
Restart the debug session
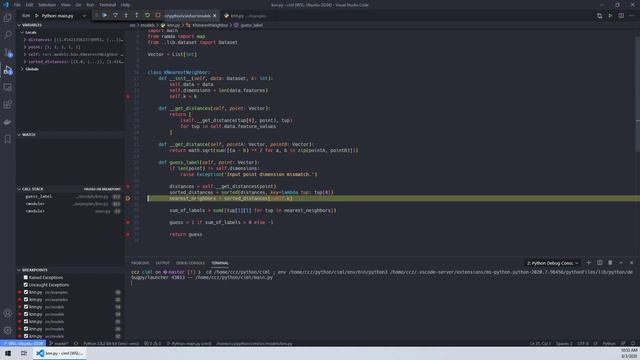click(x=147, y=16)
